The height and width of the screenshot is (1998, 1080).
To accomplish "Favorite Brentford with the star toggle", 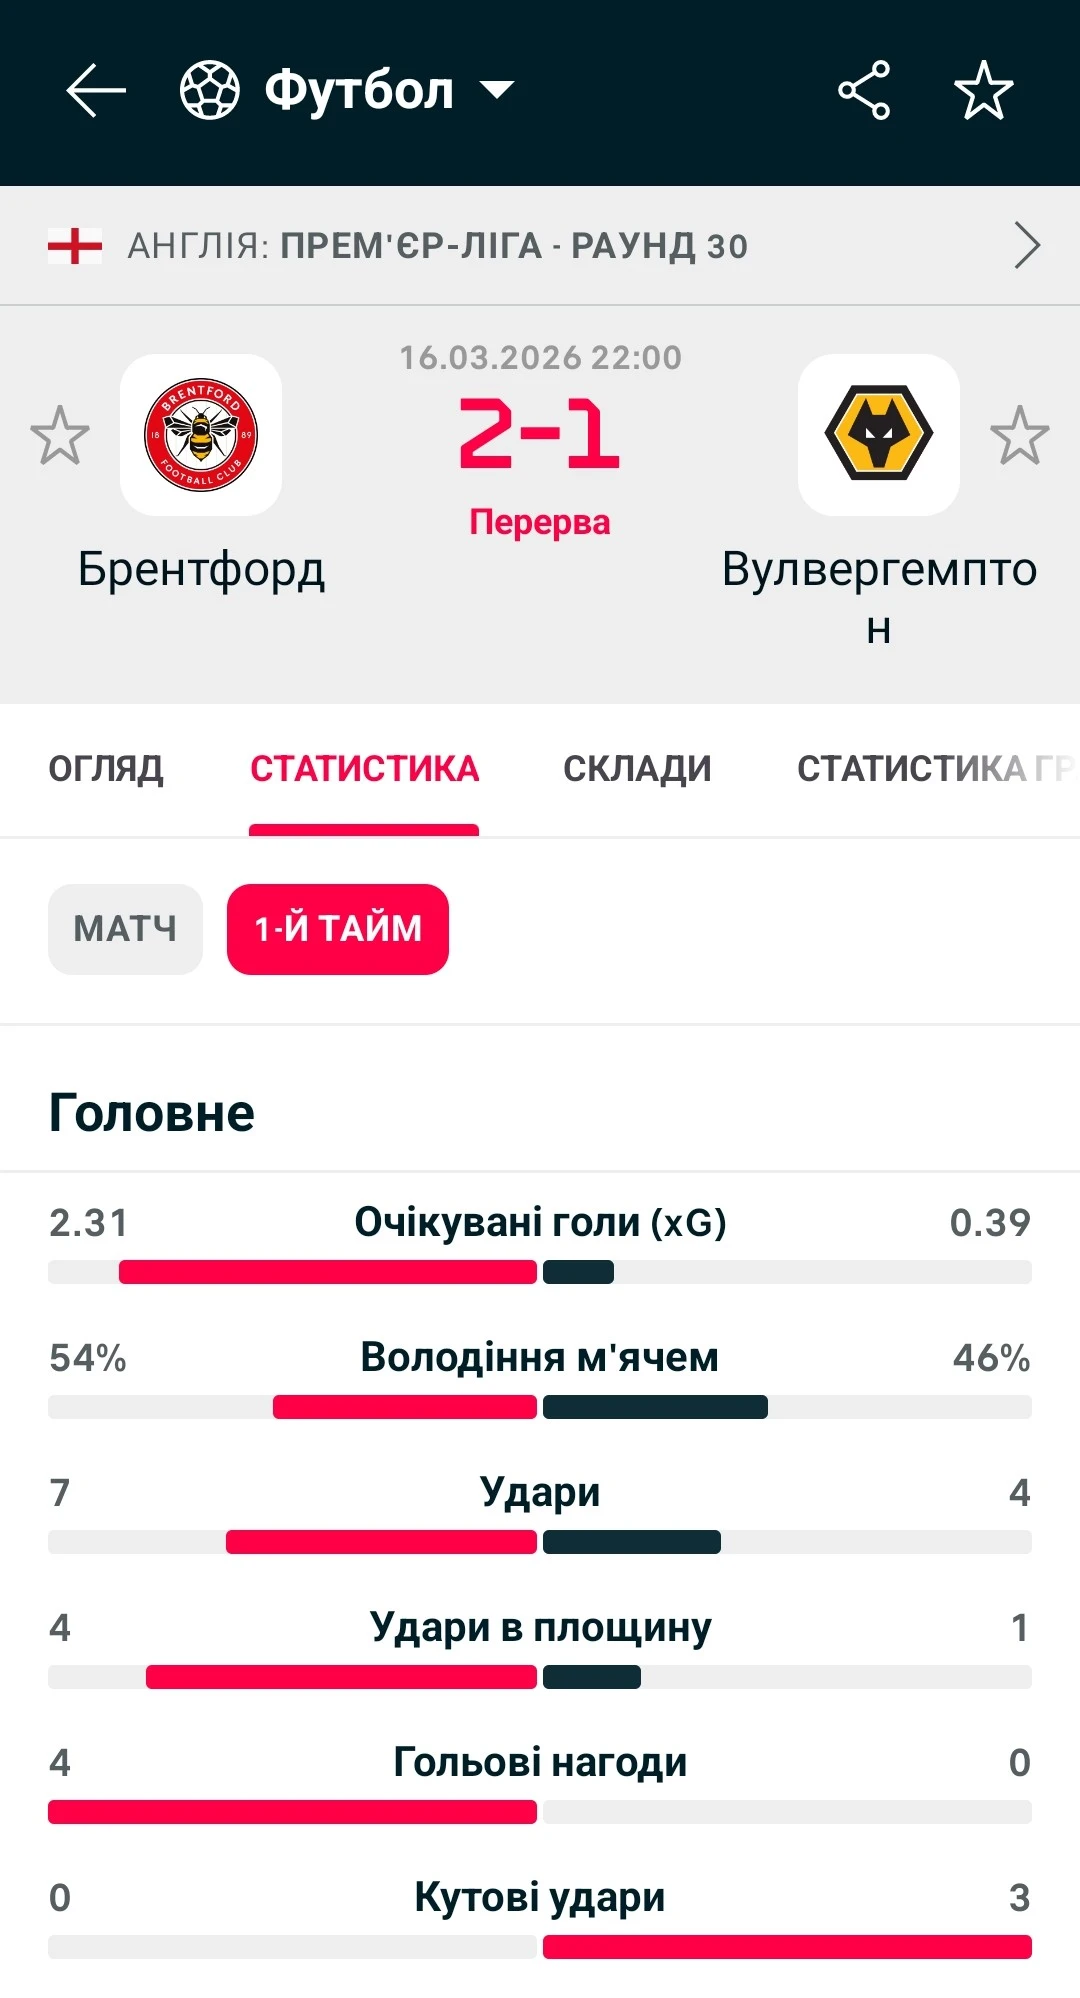I will (60, 435).
